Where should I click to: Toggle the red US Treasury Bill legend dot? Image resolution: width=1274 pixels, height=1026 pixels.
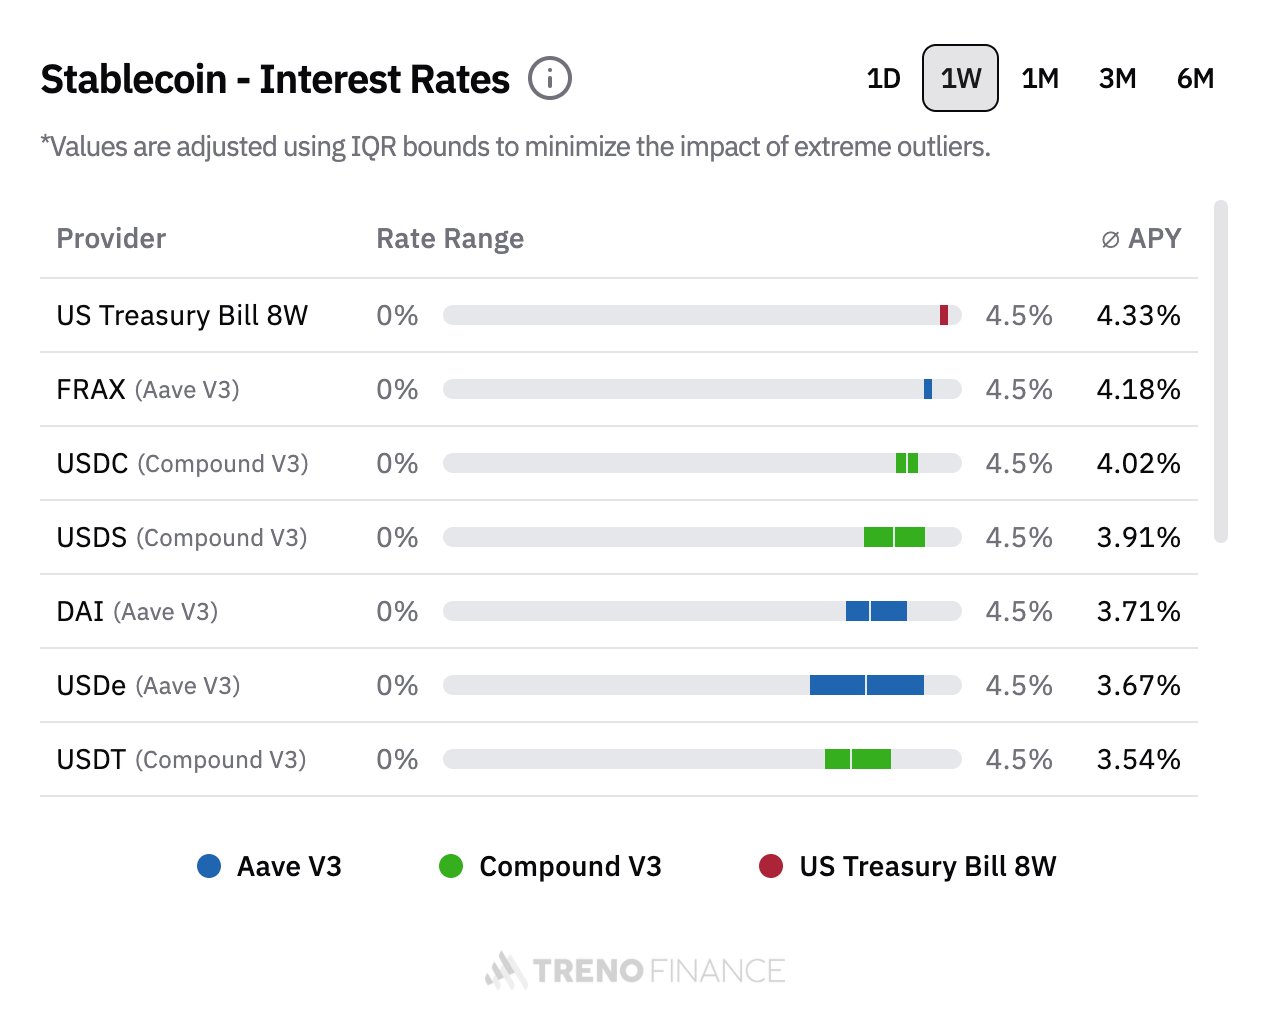(771, 866)
